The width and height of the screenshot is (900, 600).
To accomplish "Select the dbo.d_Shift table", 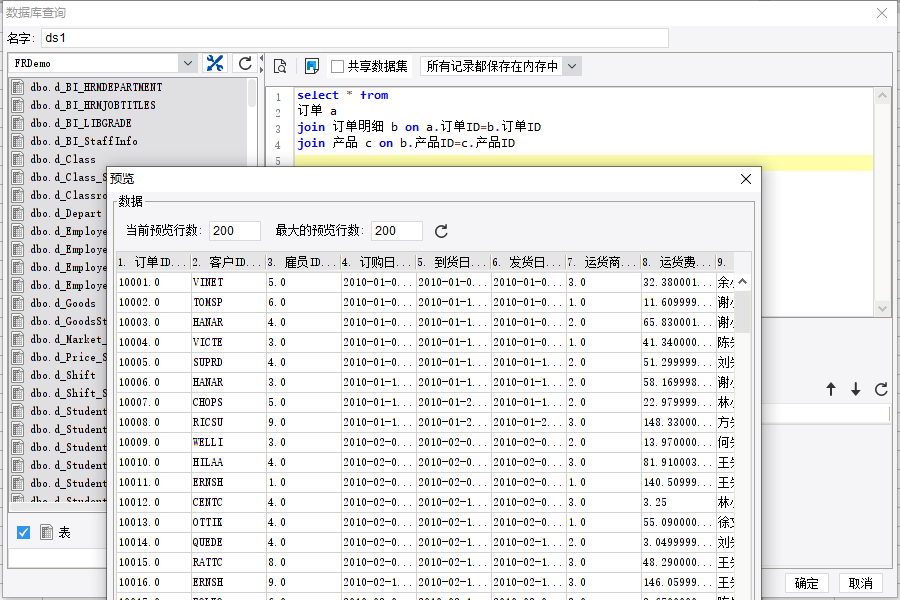I will pos(63,375).
